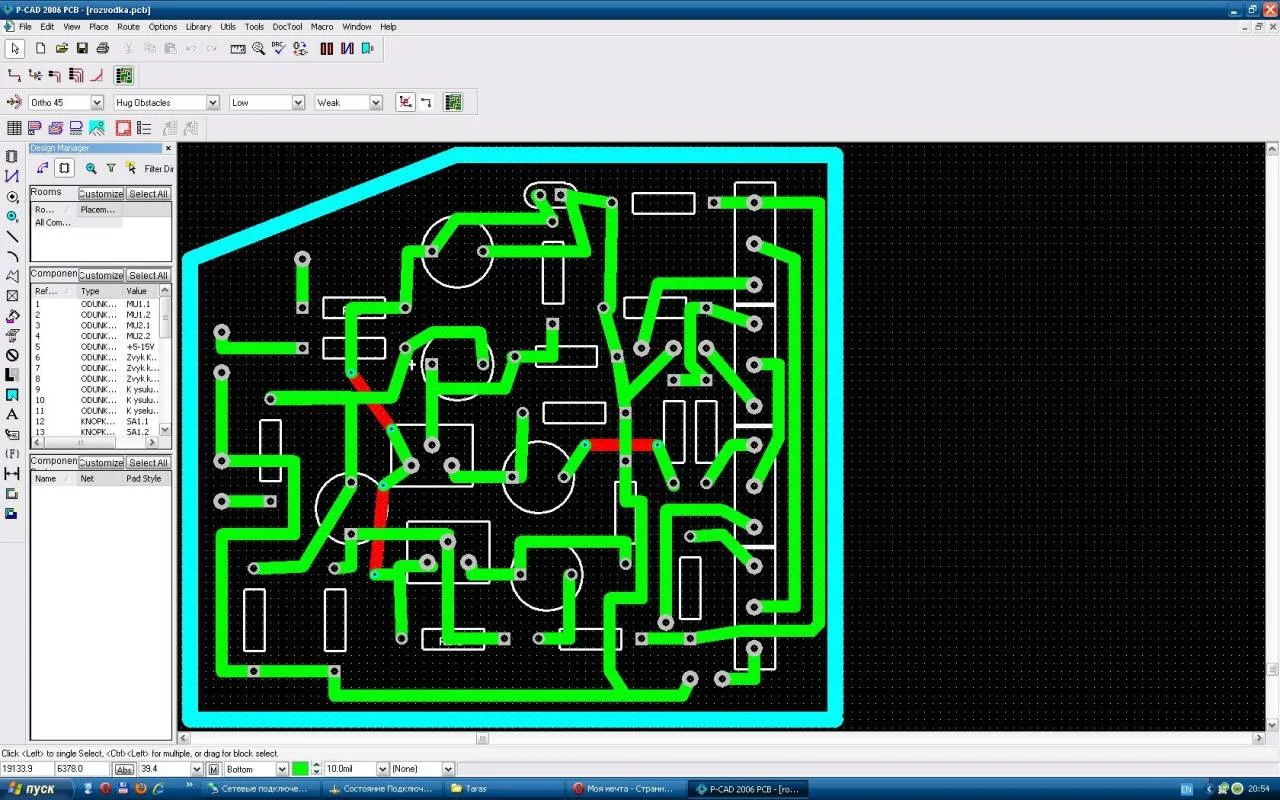Click the Route Manual tool icon
1280x800 pixels.
14,75
